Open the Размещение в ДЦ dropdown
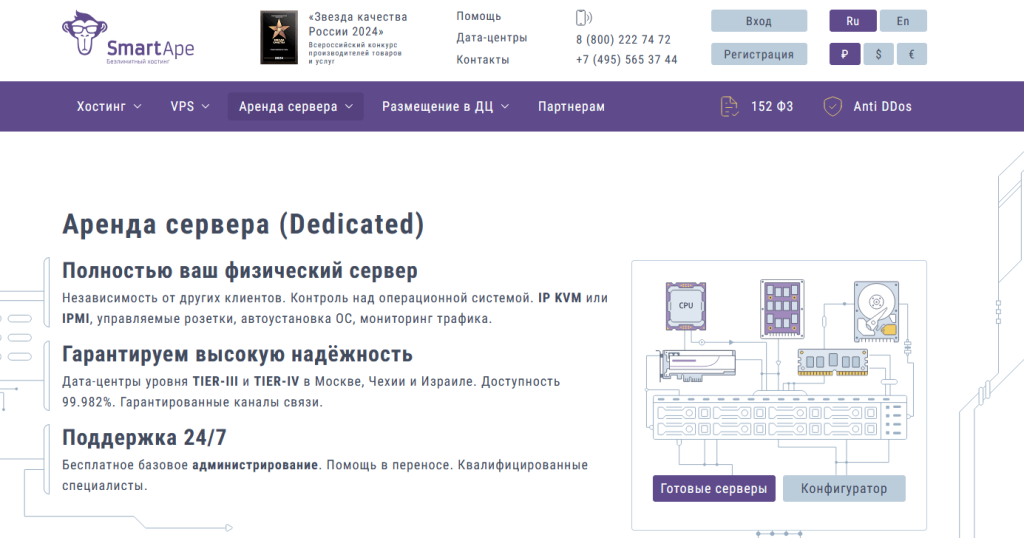Screen dimensions: 1024x538 (x=445, y=106)
